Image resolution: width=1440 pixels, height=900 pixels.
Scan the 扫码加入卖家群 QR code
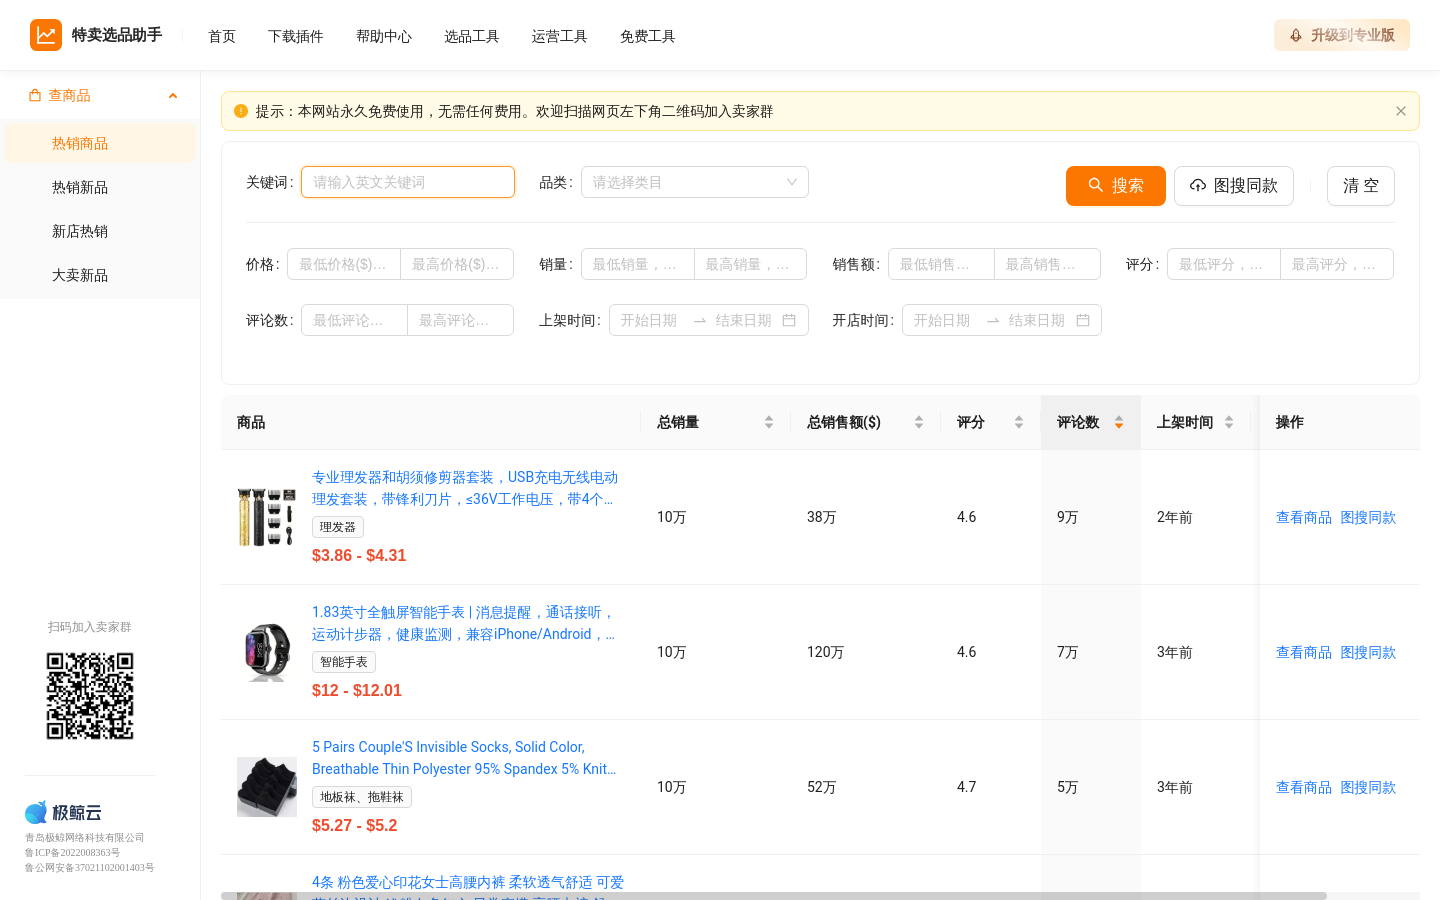[x=90, y=696]
